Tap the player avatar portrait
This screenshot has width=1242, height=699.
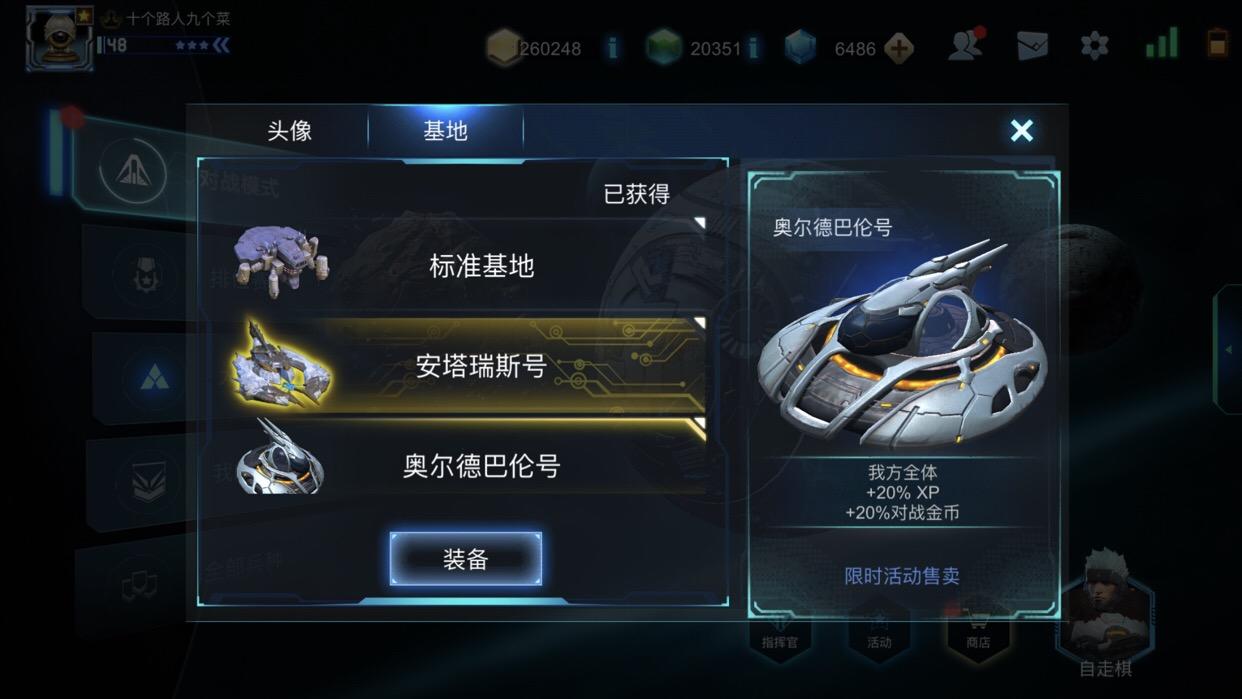coord(60,39)
